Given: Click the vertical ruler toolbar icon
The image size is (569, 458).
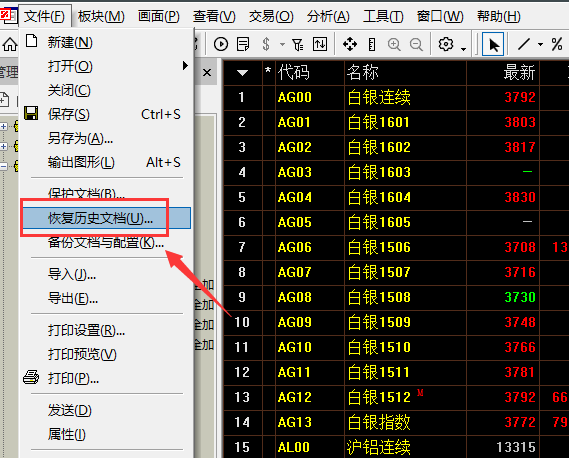Looking at the screenshot, I should (372, 44).
